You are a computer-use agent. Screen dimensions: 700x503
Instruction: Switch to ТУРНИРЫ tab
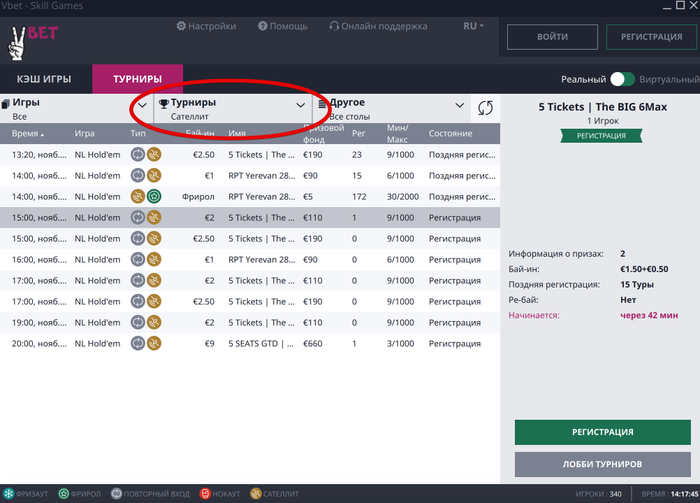pos(138,79)
